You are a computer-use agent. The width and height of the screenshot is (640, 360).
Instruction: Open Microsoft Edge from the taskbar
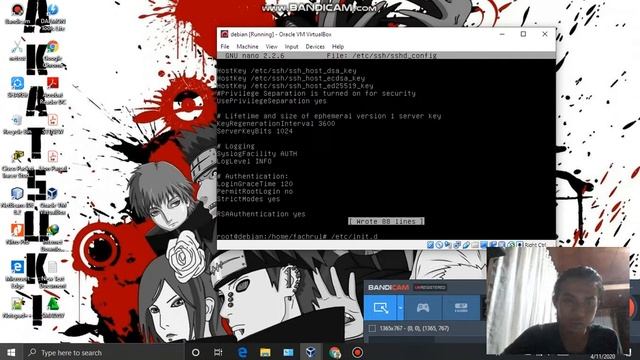242,352
